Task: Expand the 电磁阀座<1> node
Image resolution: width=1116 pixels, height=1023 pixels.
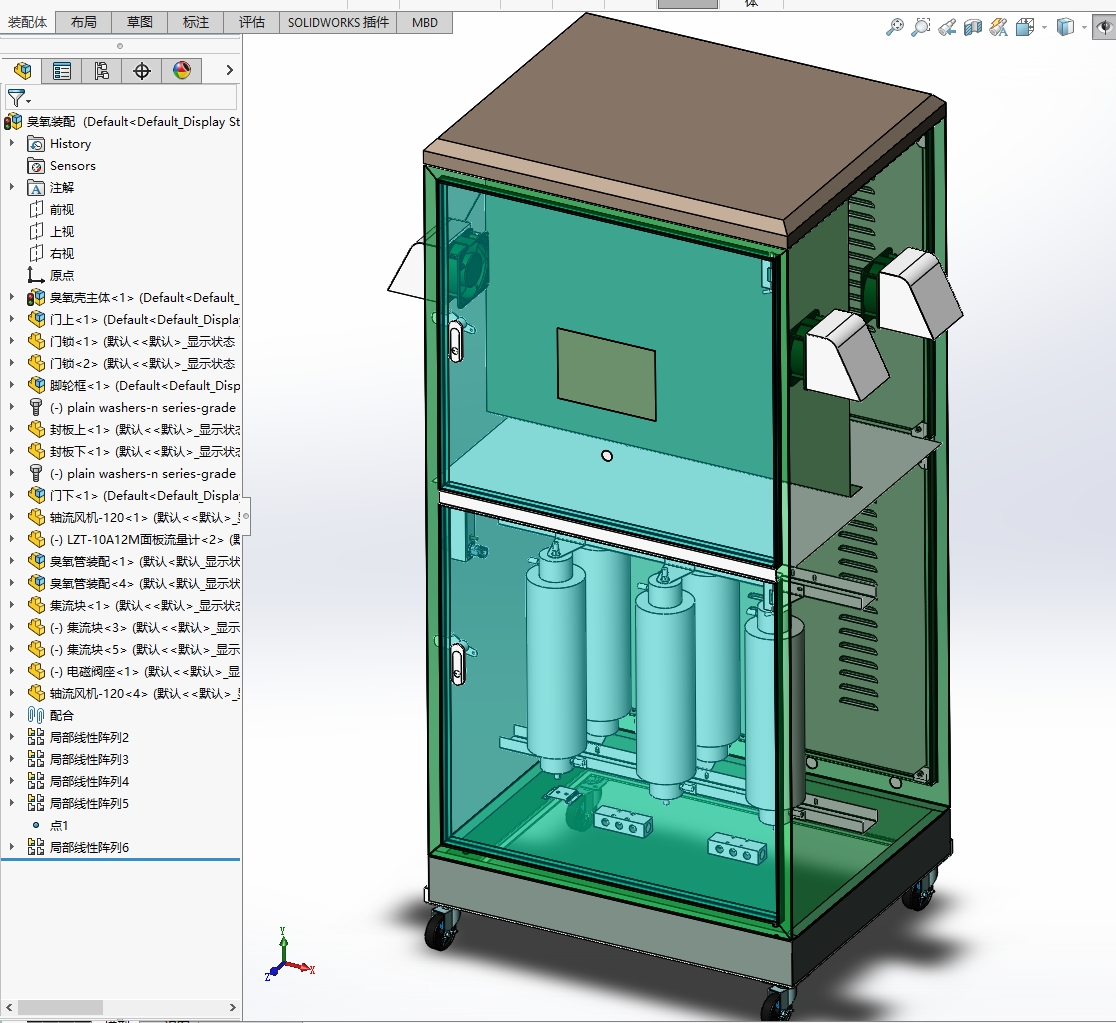Action: pyautogui.click(x=11, y=671)
